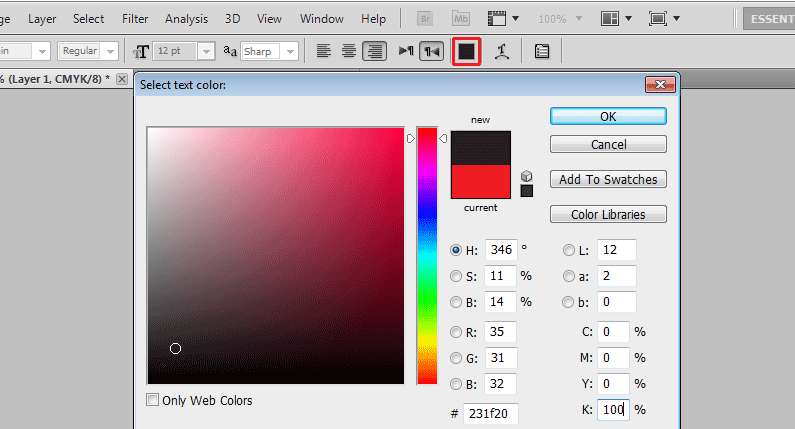Screen dimensions: 795x429
Task: Select the L lightness radio button
Action: click(x=569, y=250)
